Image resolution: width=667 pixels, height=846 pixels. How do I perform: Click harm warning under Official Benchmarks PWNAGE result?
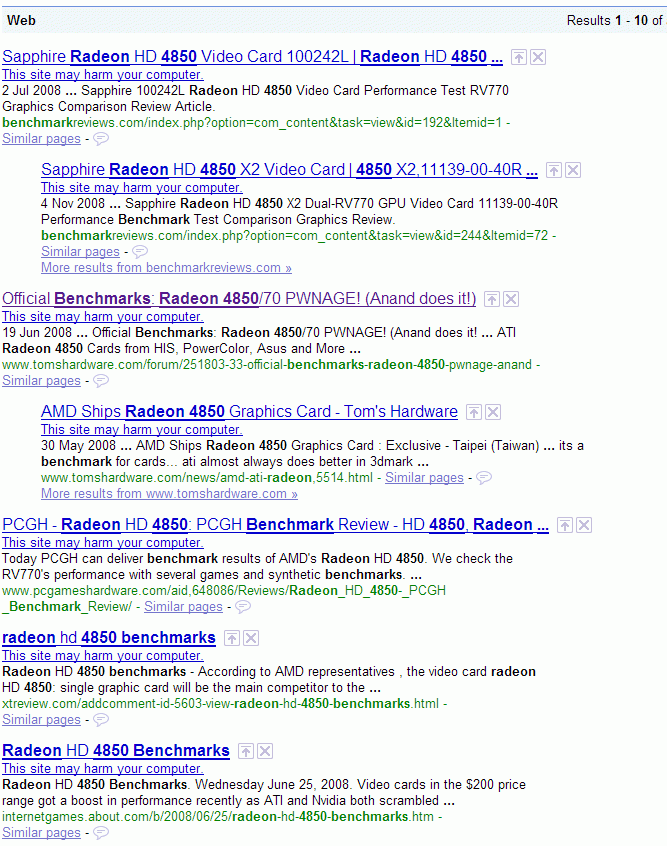click(103, 317)
